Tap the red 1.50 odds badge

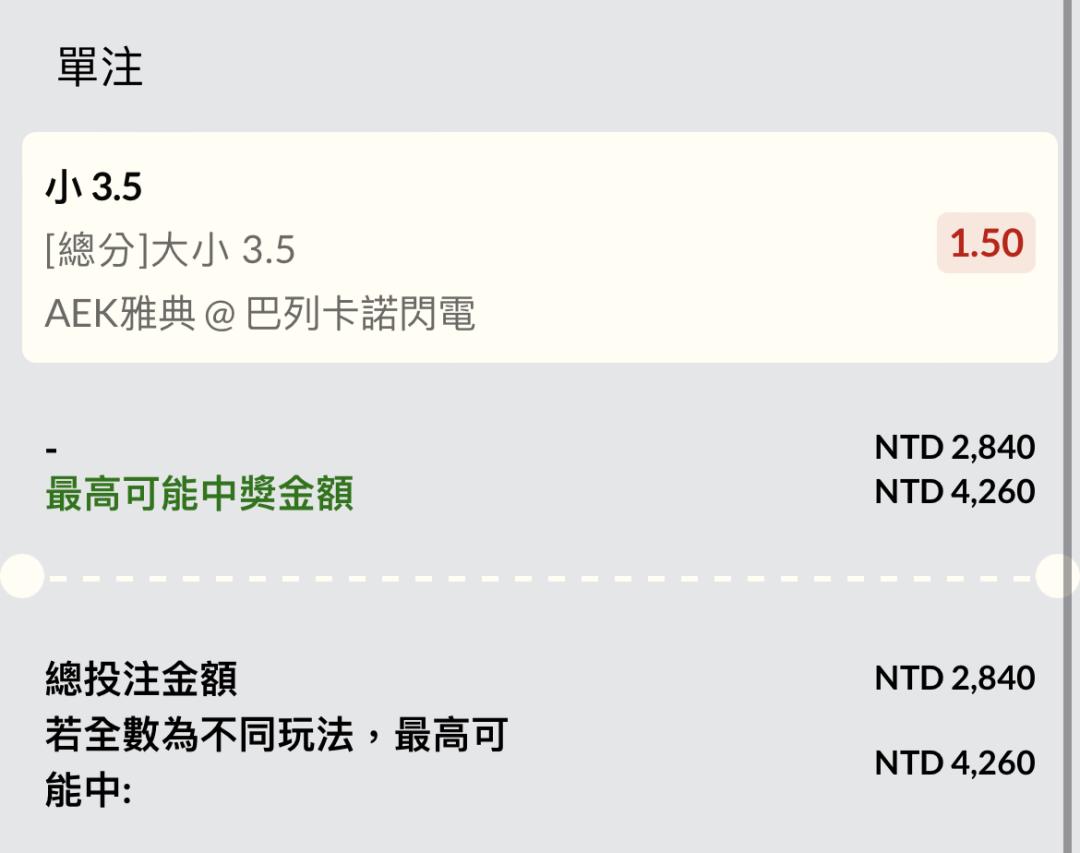986,243
